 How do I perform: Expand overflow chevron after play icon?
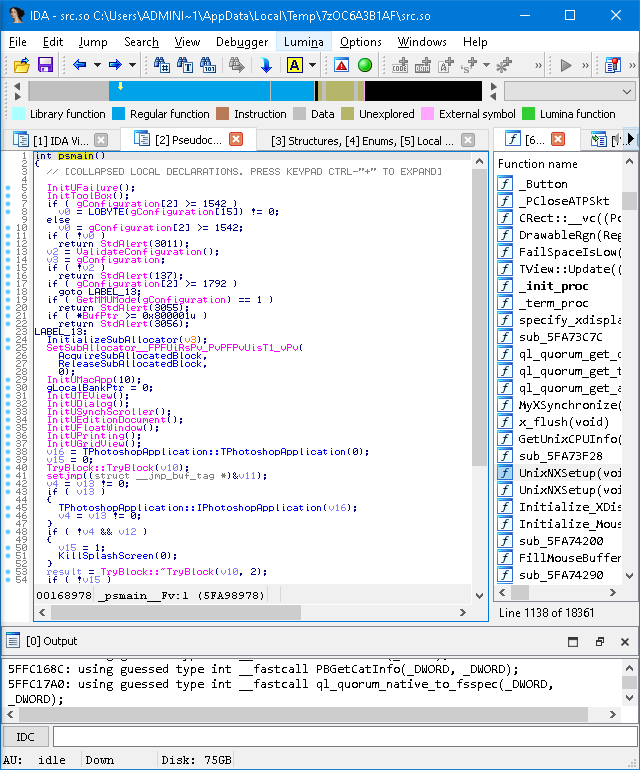585,65
